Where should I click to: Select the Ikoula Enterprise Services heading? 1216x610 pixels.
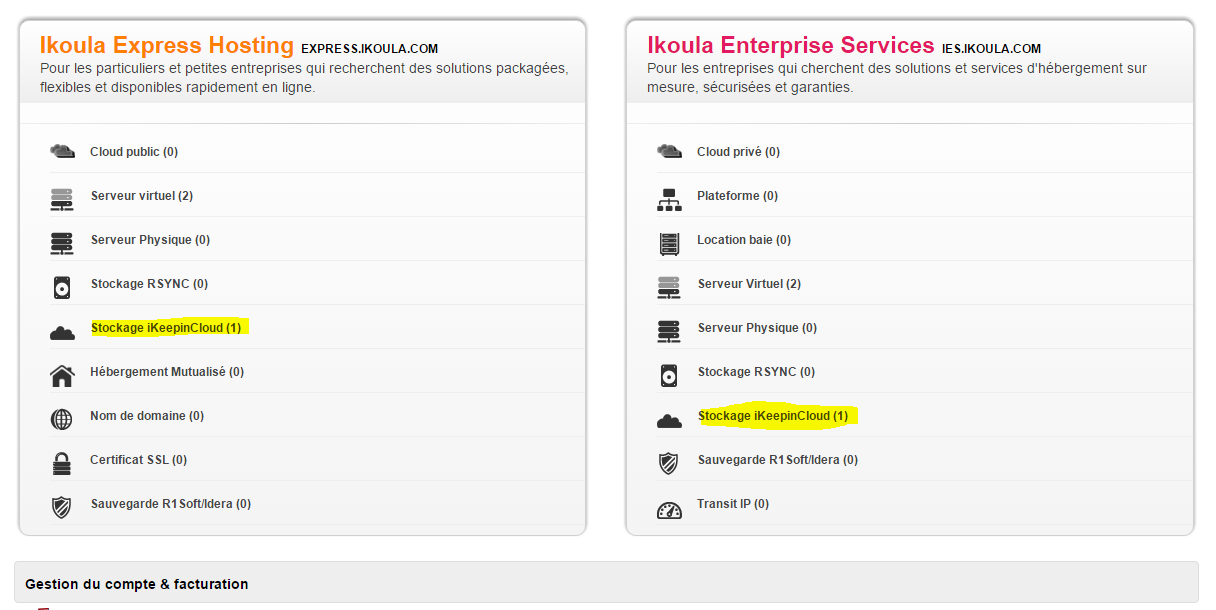click(x=789, y=46)
